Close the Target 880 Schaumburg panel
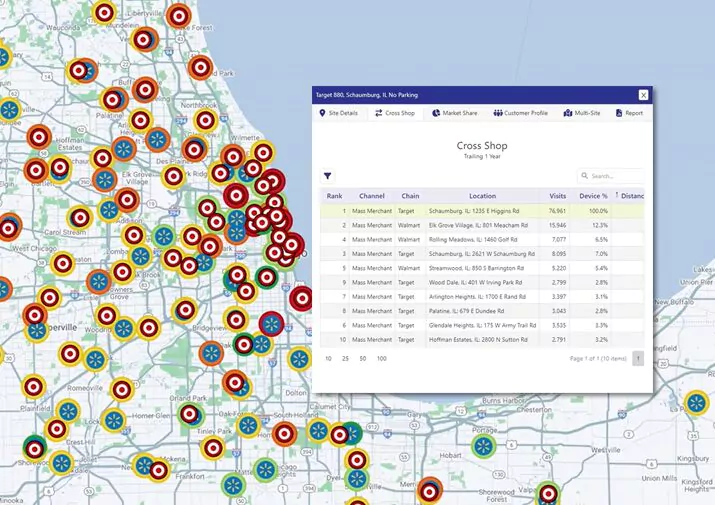The width and height of the screenshot is (715, 505). [x=643, y=95]
